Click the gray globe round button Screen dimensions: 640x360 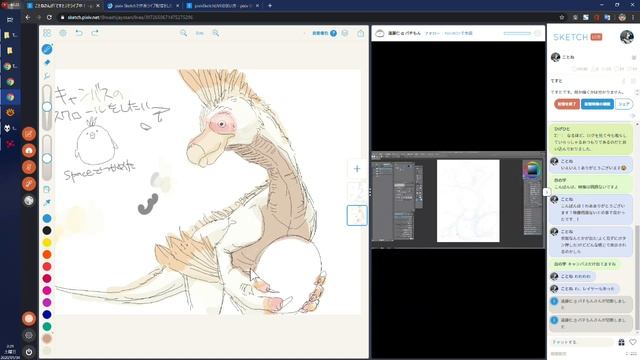(29, 200)
